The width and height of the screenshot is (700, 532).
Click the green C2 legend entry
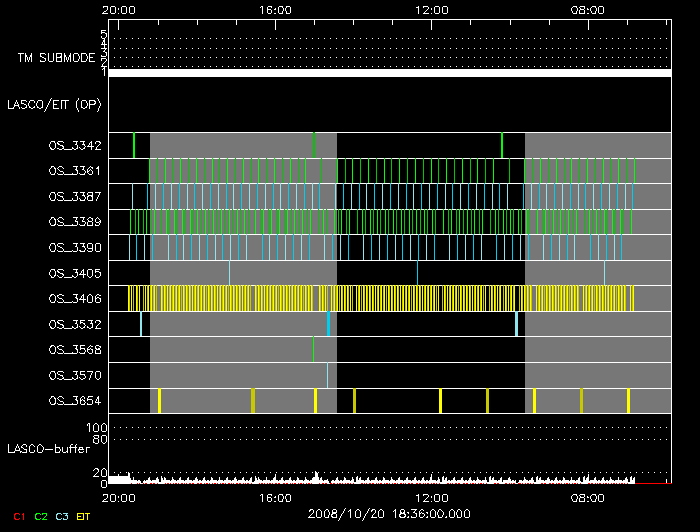pyautogui.click(x=40, y=516)
